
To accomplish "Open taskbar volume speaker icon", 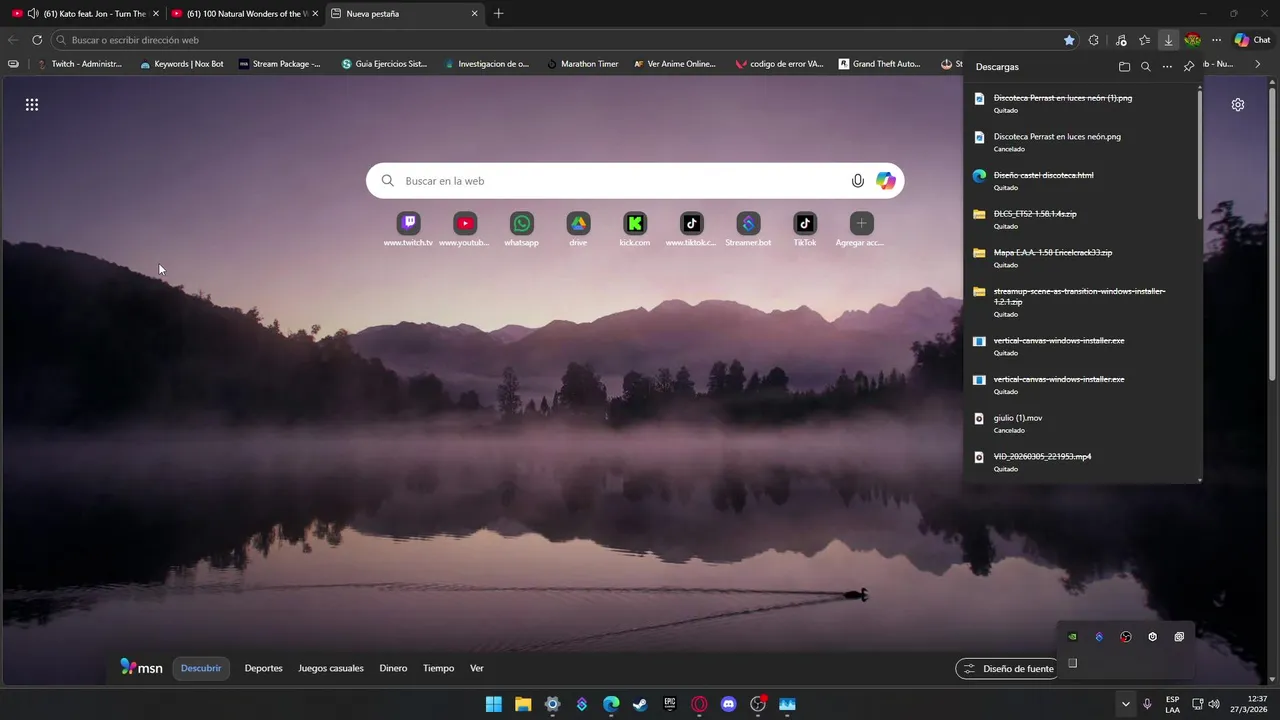I will tap(1214, 704).
